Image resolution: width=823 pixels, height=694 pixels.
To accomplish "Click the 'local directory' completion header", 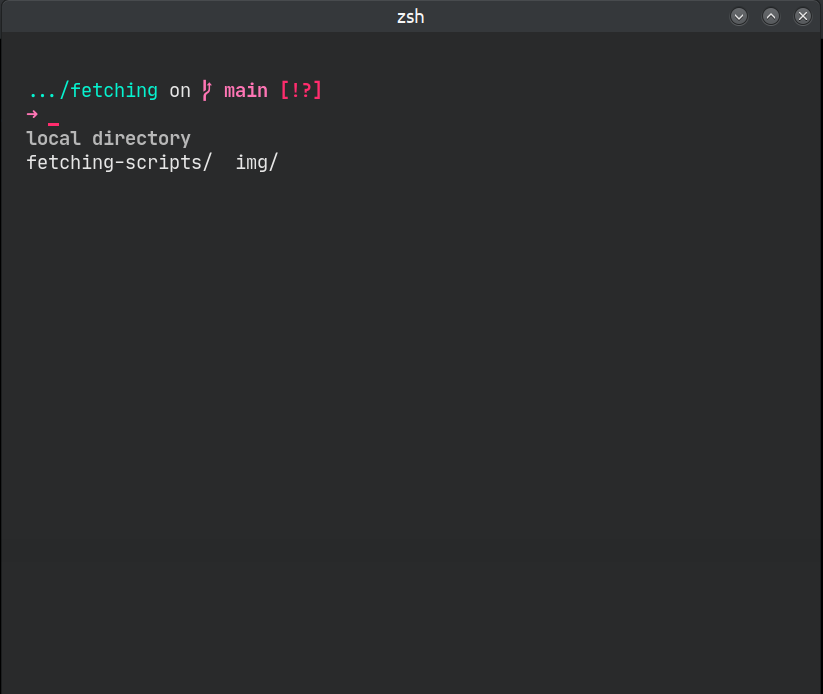I will point(108,138).
